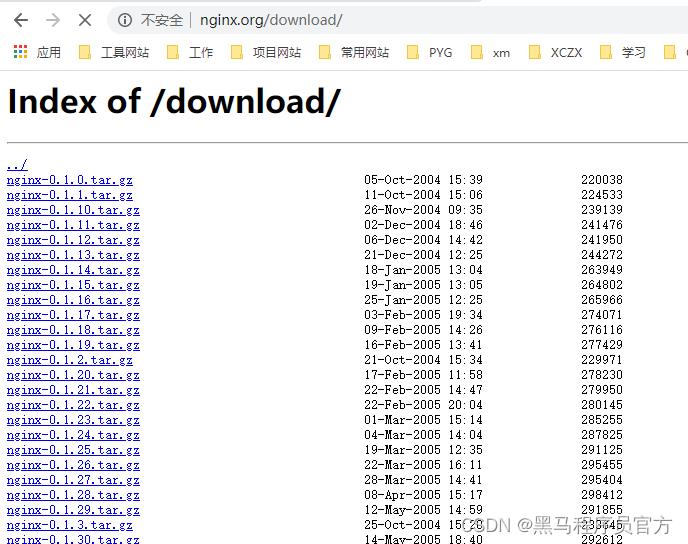Click the nginx-0.1.23.tar.gz link
The width and height of the screenshot is (688, 544).
[x=73, y=420]
